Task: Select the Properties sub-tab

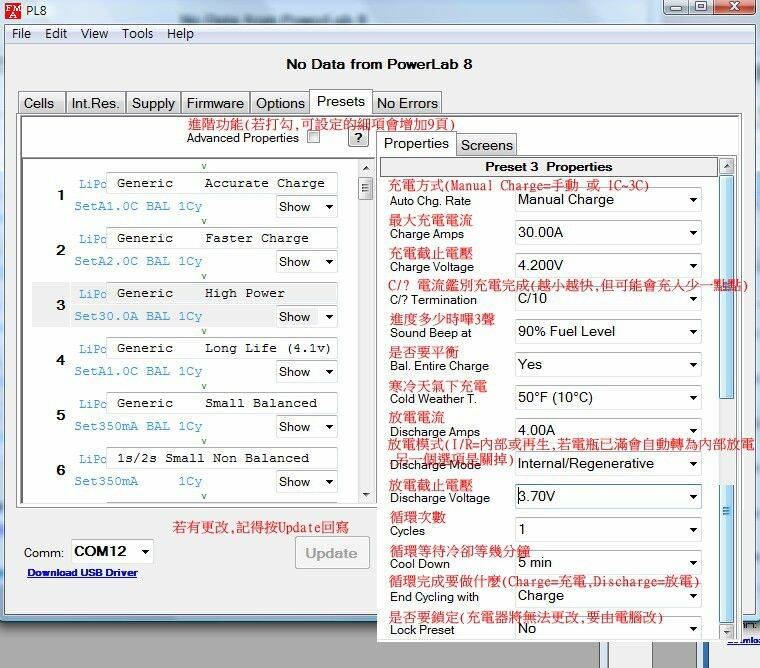Action: pyautogui.click(x=416, y=143)
